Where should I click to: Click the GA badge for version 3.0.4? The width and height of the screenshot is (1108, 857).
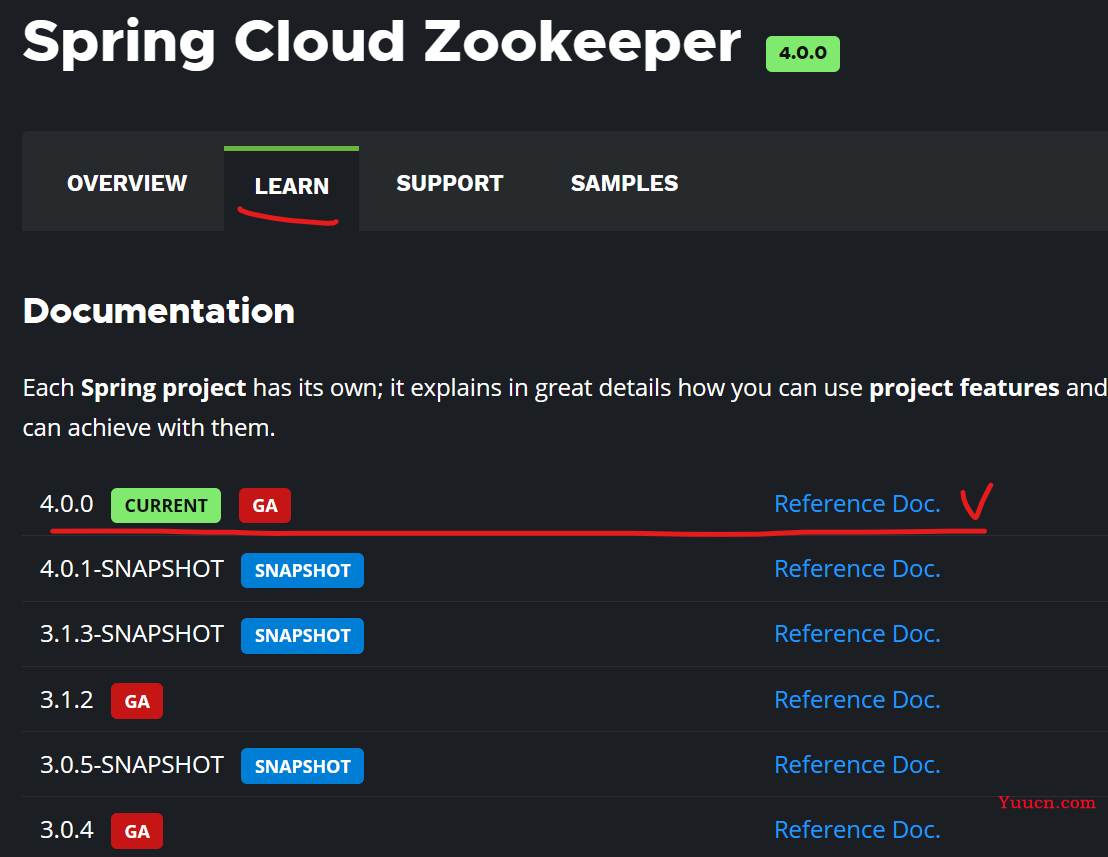pos(137,831)
